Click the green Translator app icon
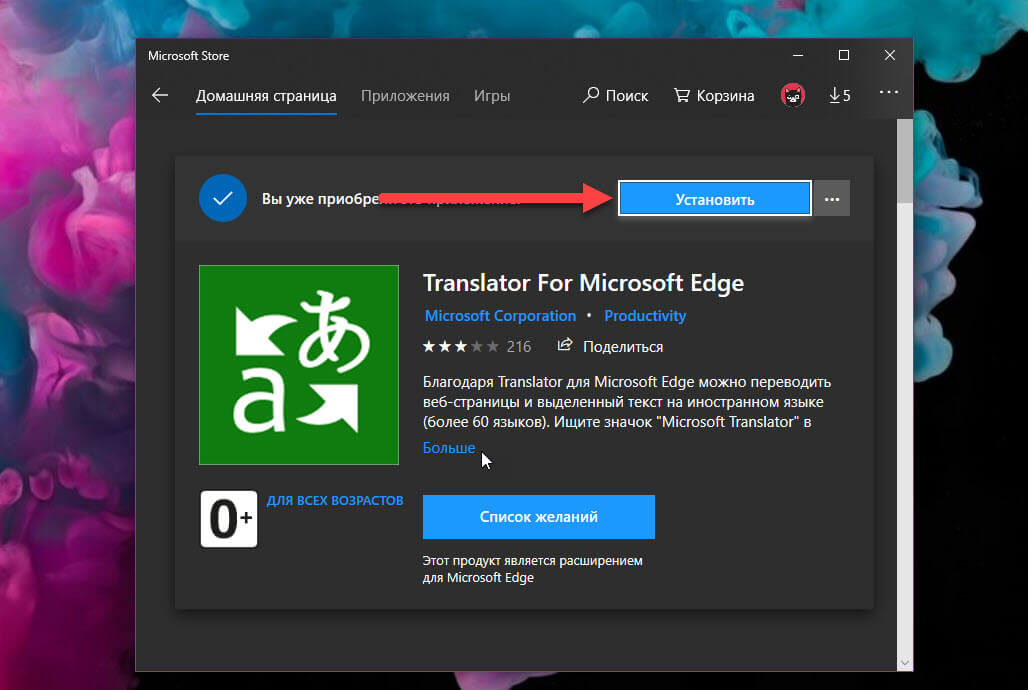 pyautogui.click(x=299, y=365)
